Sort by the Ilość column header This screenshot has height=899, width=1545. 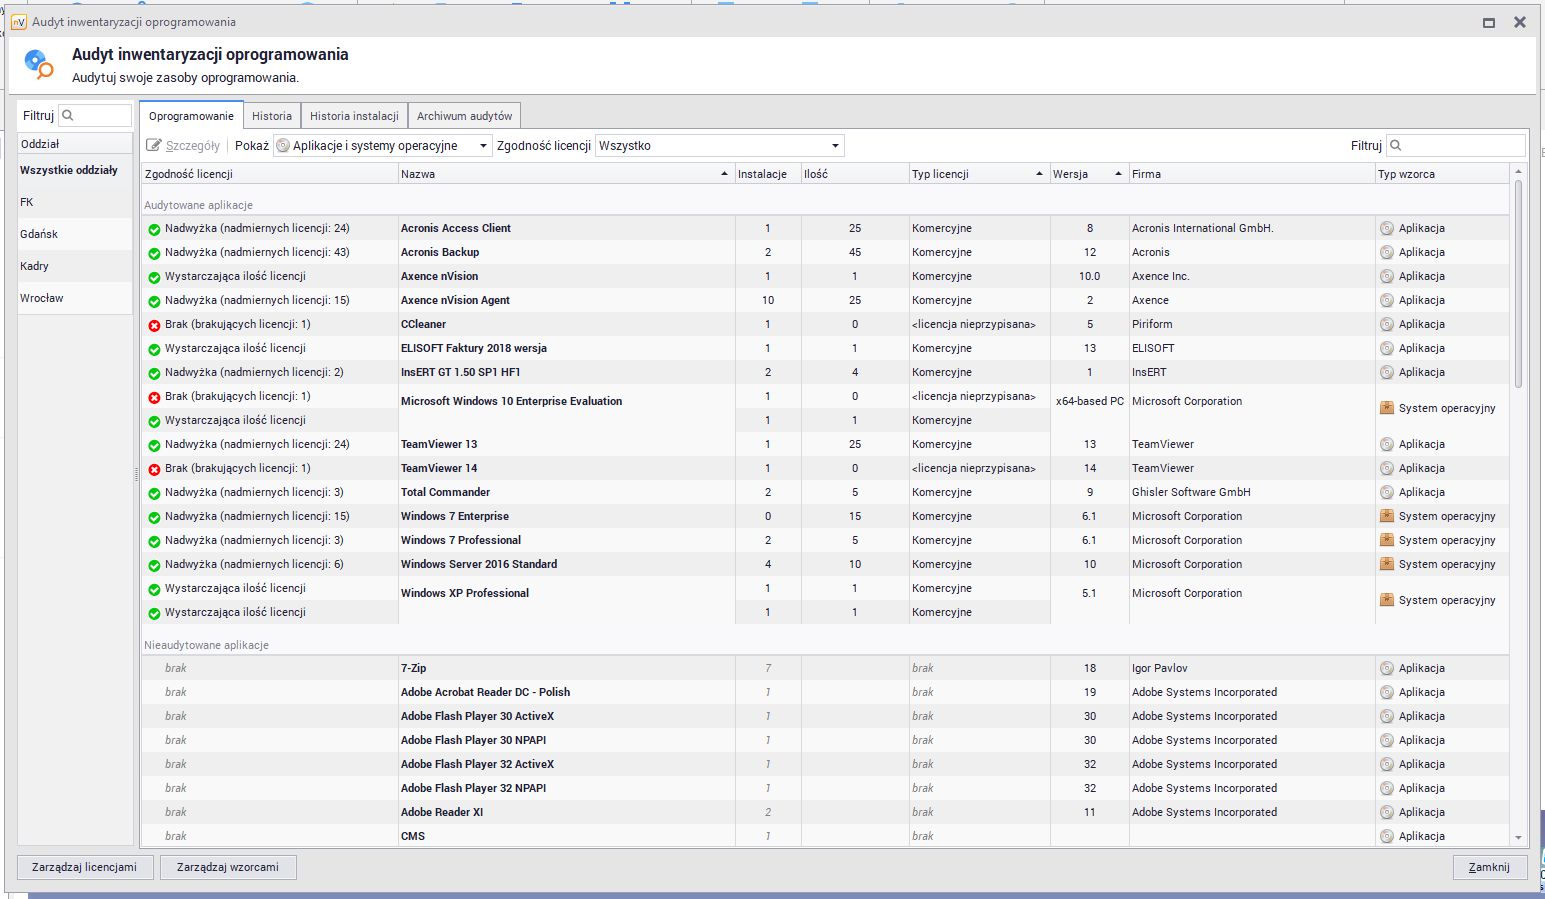(x=854, y=174)
